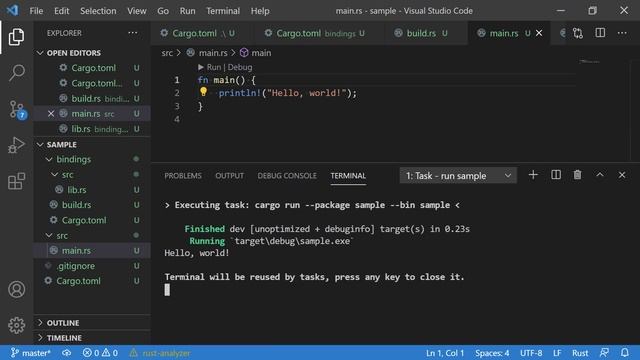Click rust-analyzer status item

160,353
